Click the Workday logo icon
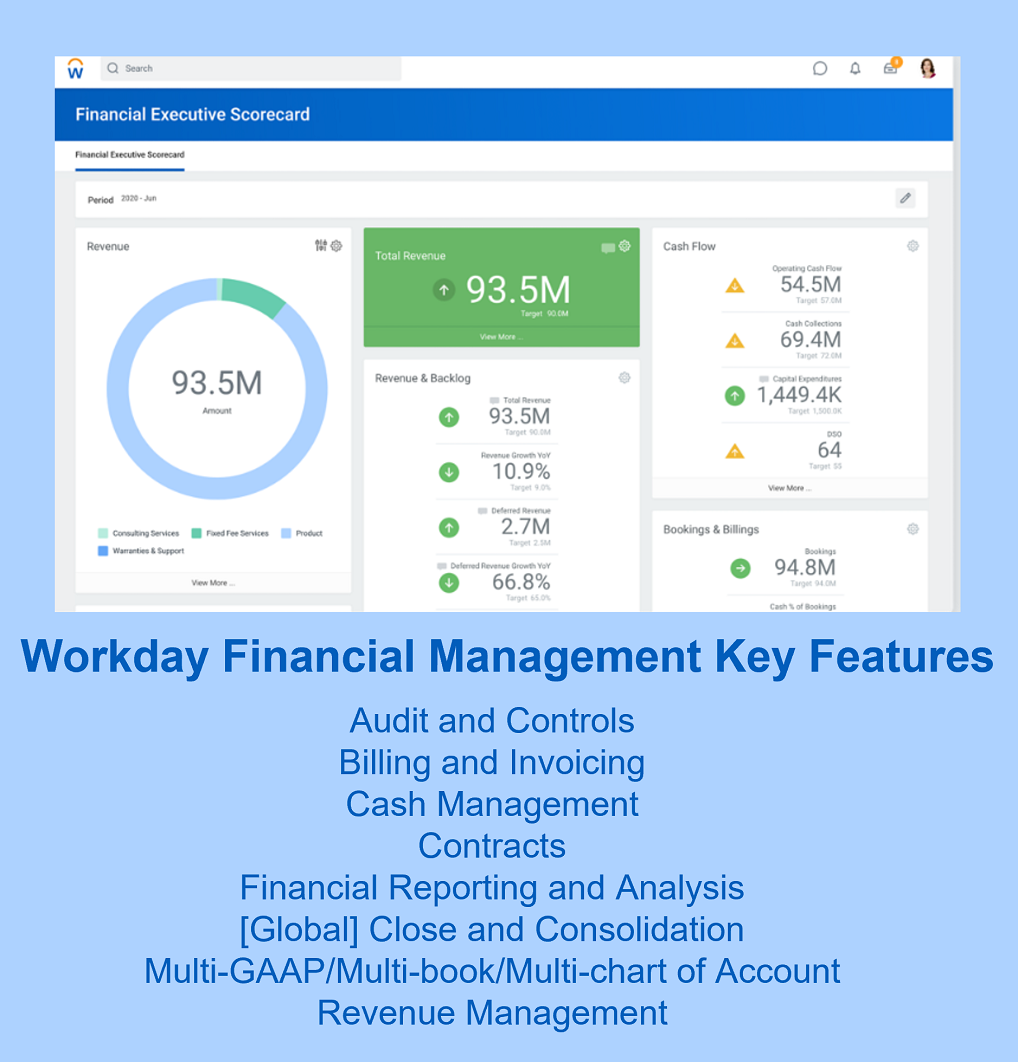 (x=75, y=68)
